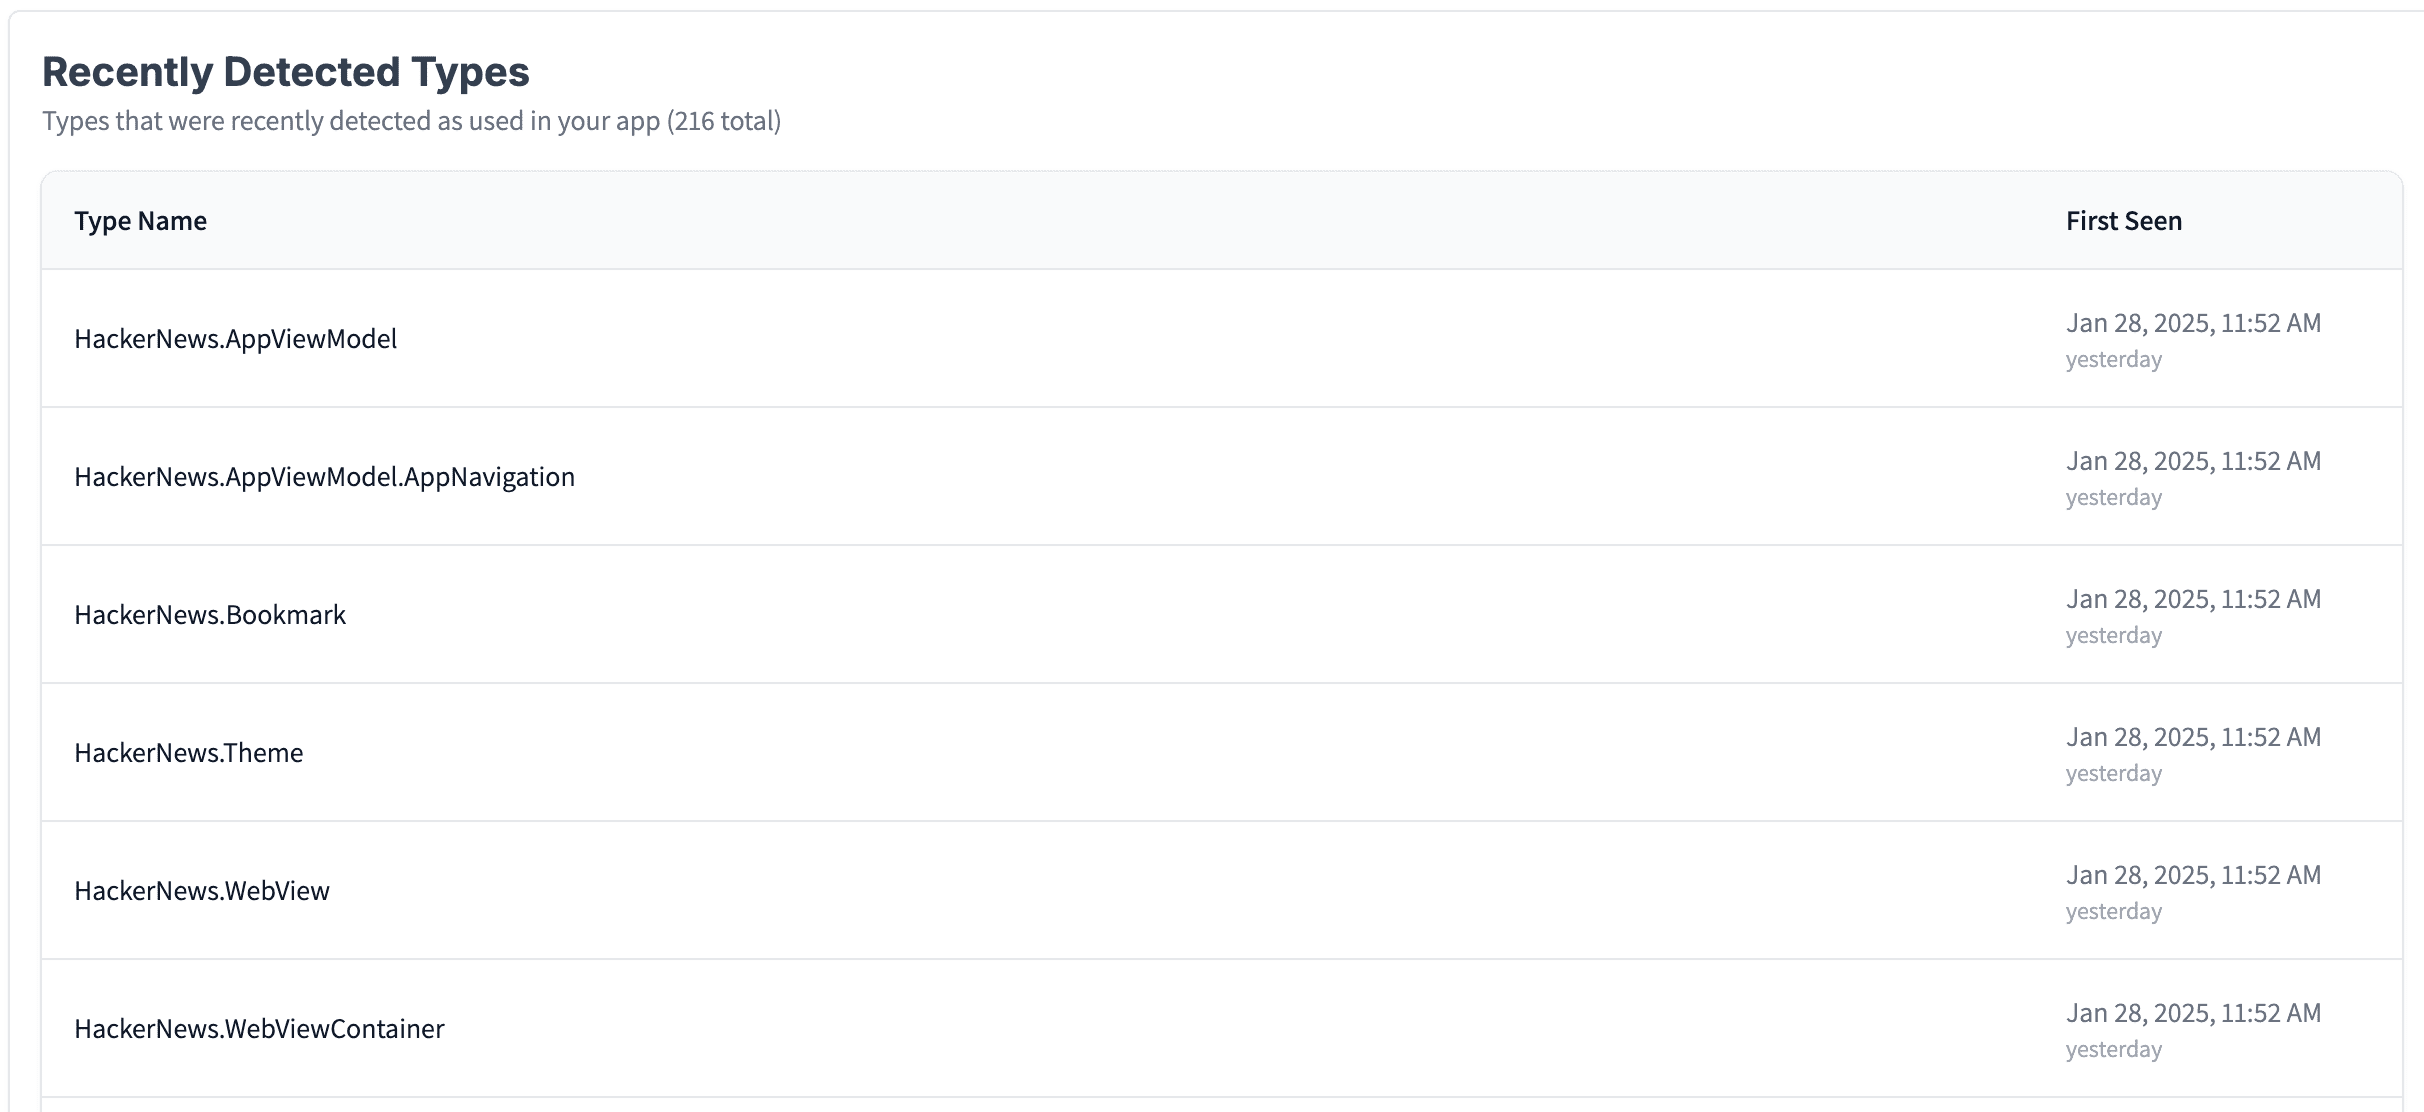Select the HackerNews.Bookmark type name
The height and width of the screenshot is (1112, 2424).
click(210, 615)
